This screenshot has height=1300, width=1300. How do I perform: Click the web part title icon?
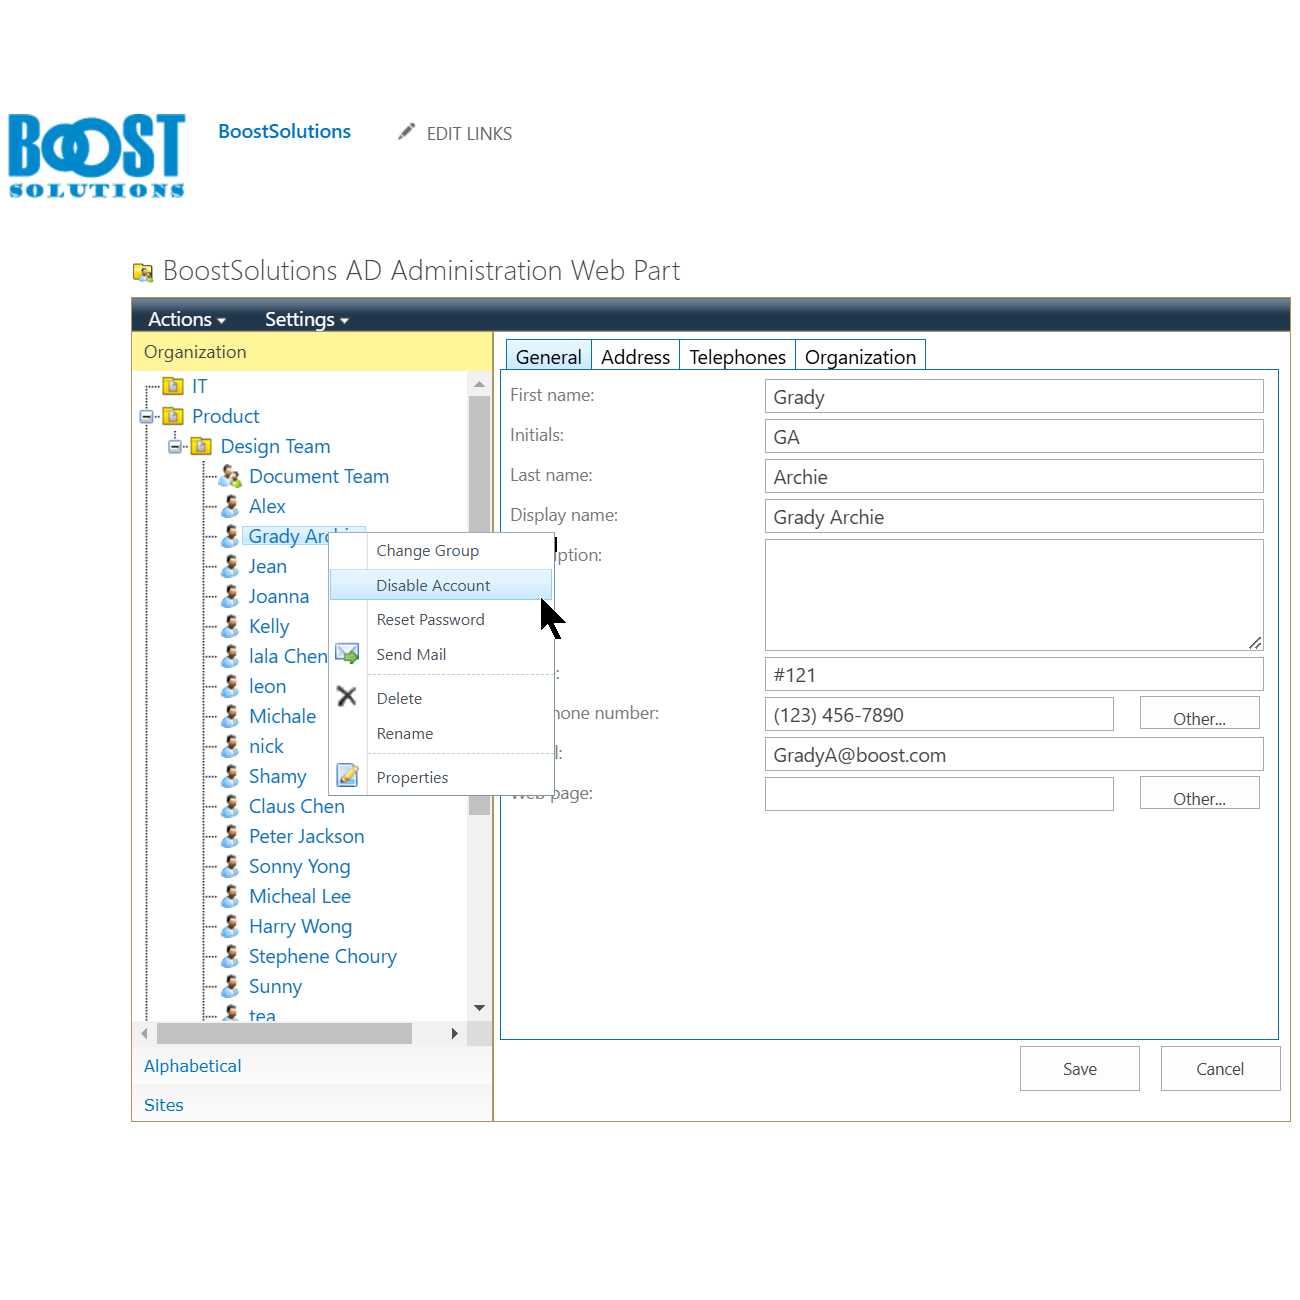[x=143, y=272]
